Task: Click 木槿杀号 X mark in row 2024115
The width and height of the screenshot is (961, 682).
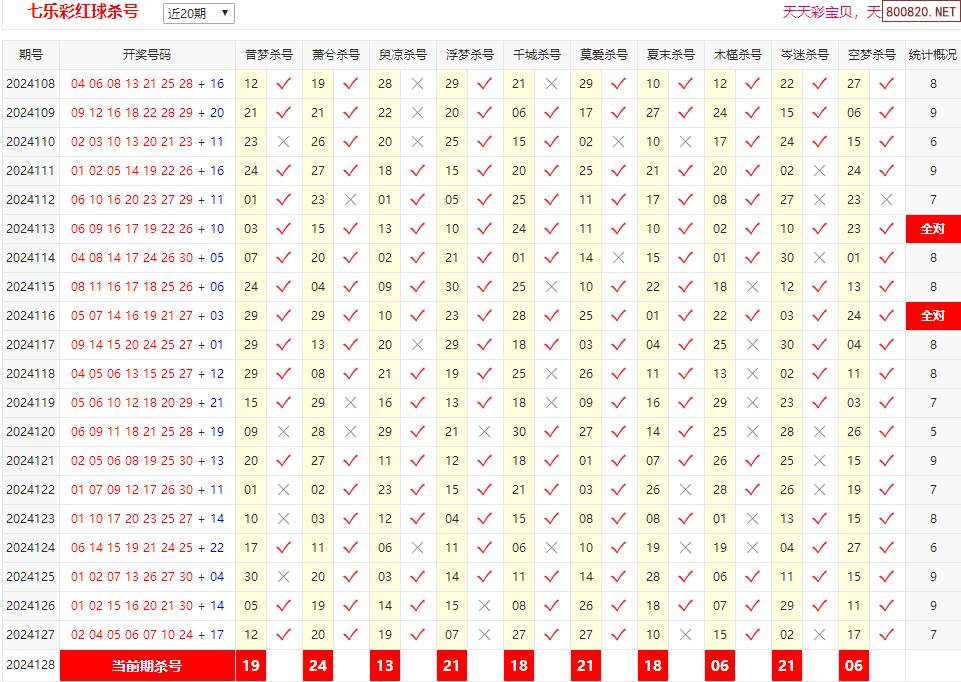Action: point(753,287)
